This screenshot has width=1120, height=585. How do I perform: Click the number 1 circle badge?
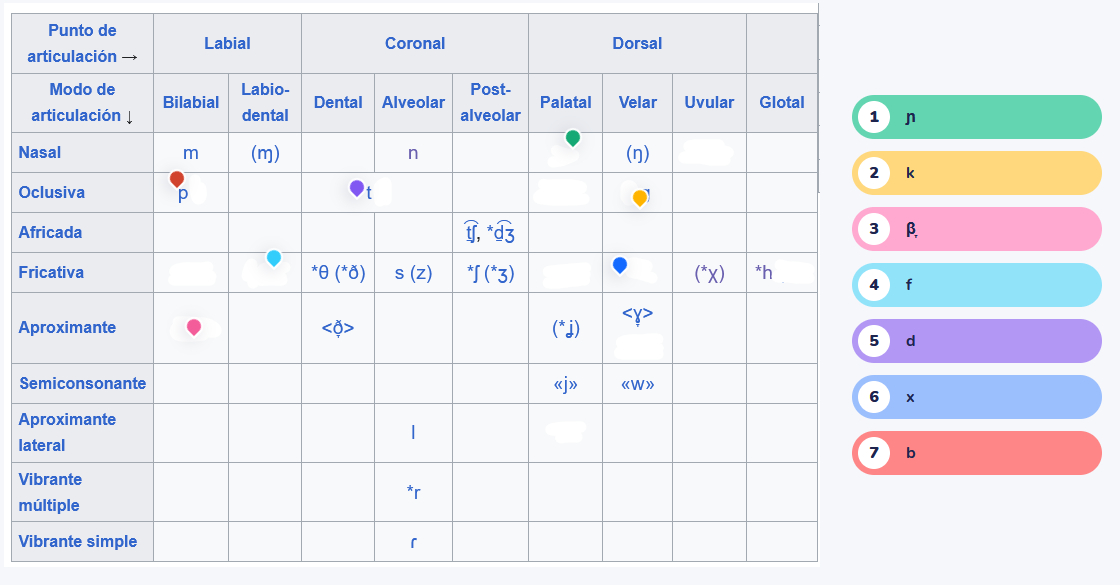click(x=874, y=117)
